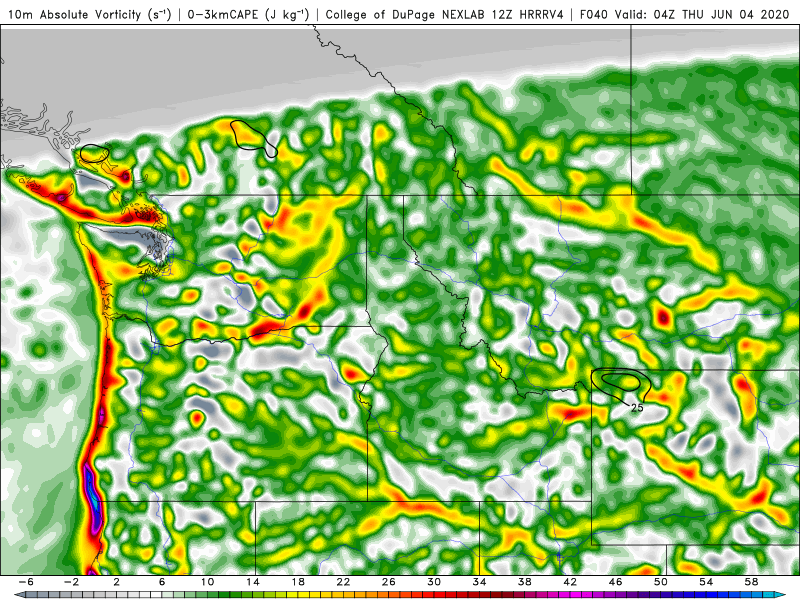Click the '2' colorbar scale value

(x=116, y=582)
